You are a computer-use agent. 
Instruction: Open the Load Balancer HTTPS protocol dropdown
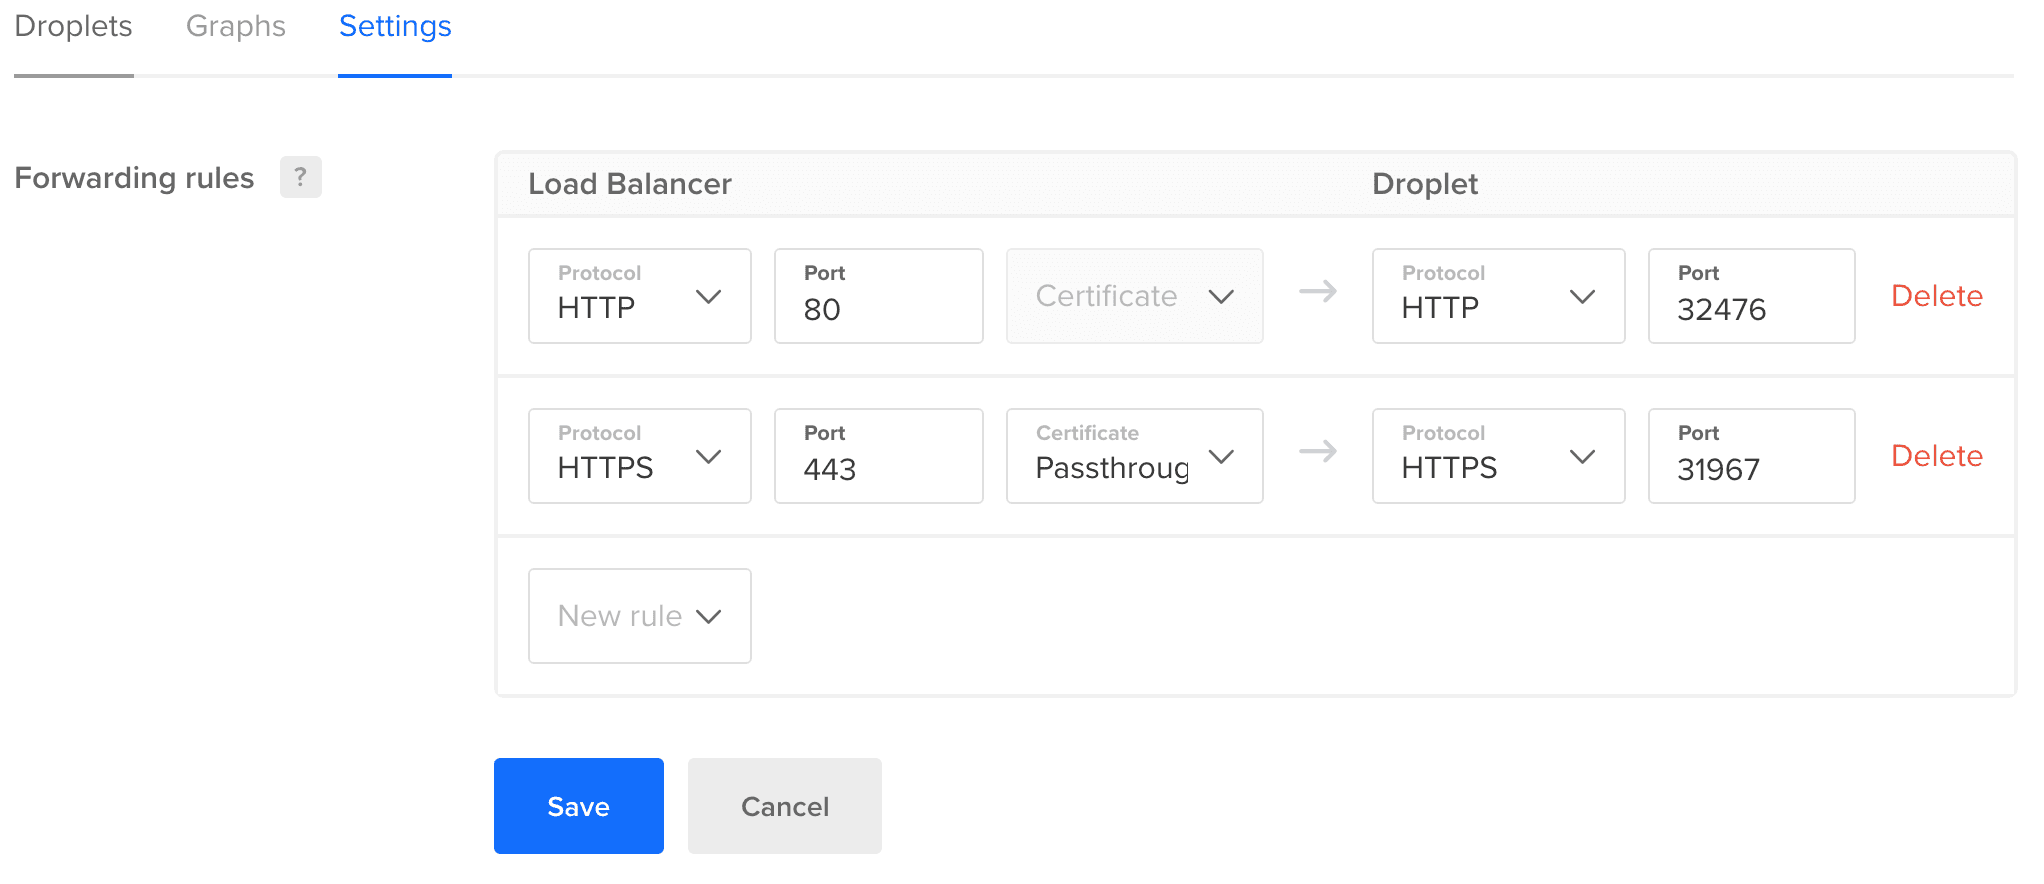pos(639,456)
